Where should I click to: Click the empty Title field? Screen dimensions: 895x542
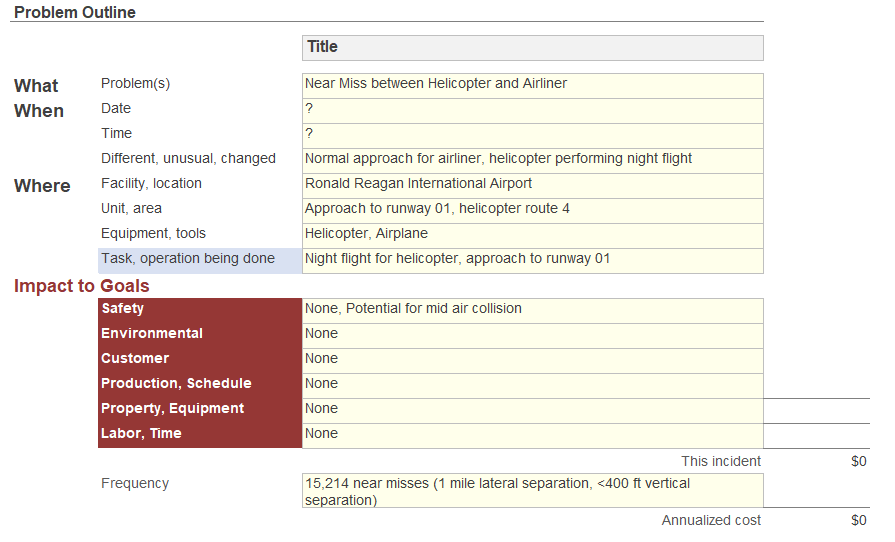point(532,48)
